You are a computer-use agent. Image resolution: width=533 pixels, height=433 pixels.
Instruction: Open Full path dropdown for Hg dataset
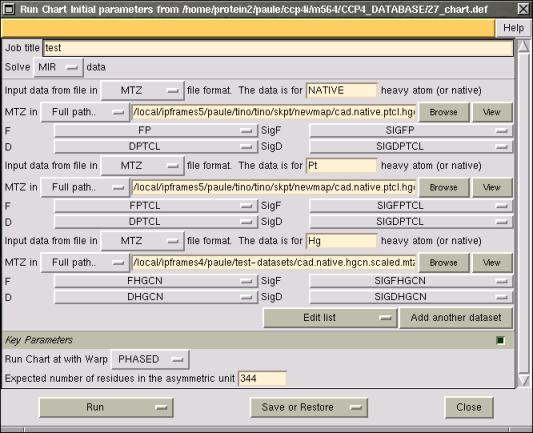point(85,263)
